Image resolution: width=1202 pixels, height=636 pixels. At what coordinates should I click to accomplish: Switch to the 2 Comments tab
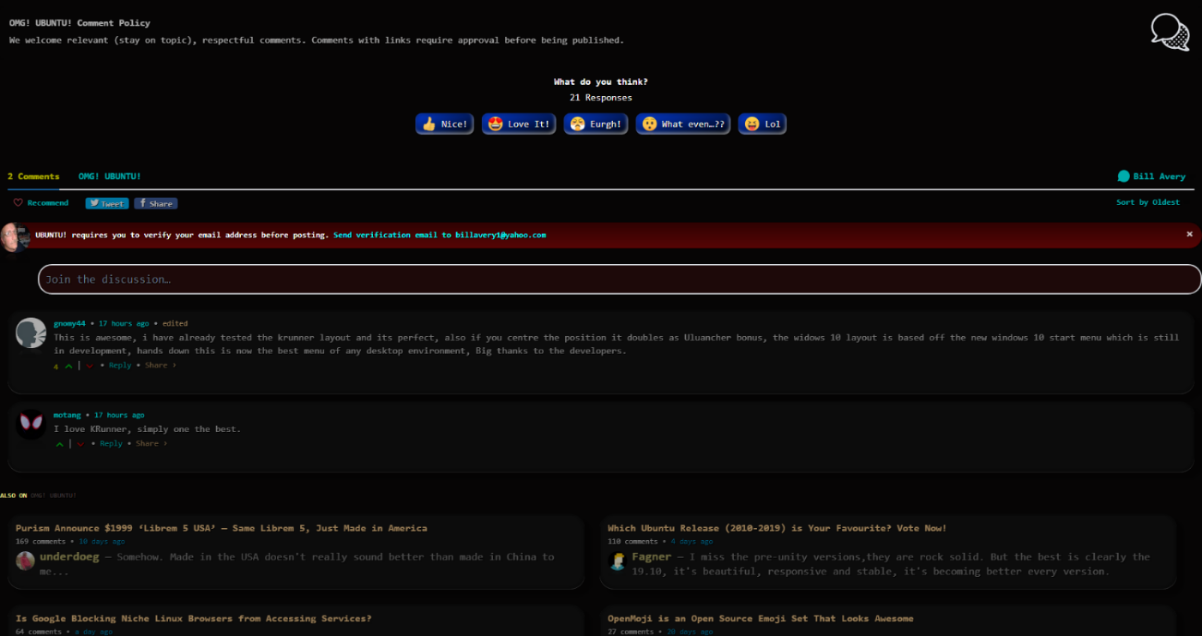click(x=34, y=176)
